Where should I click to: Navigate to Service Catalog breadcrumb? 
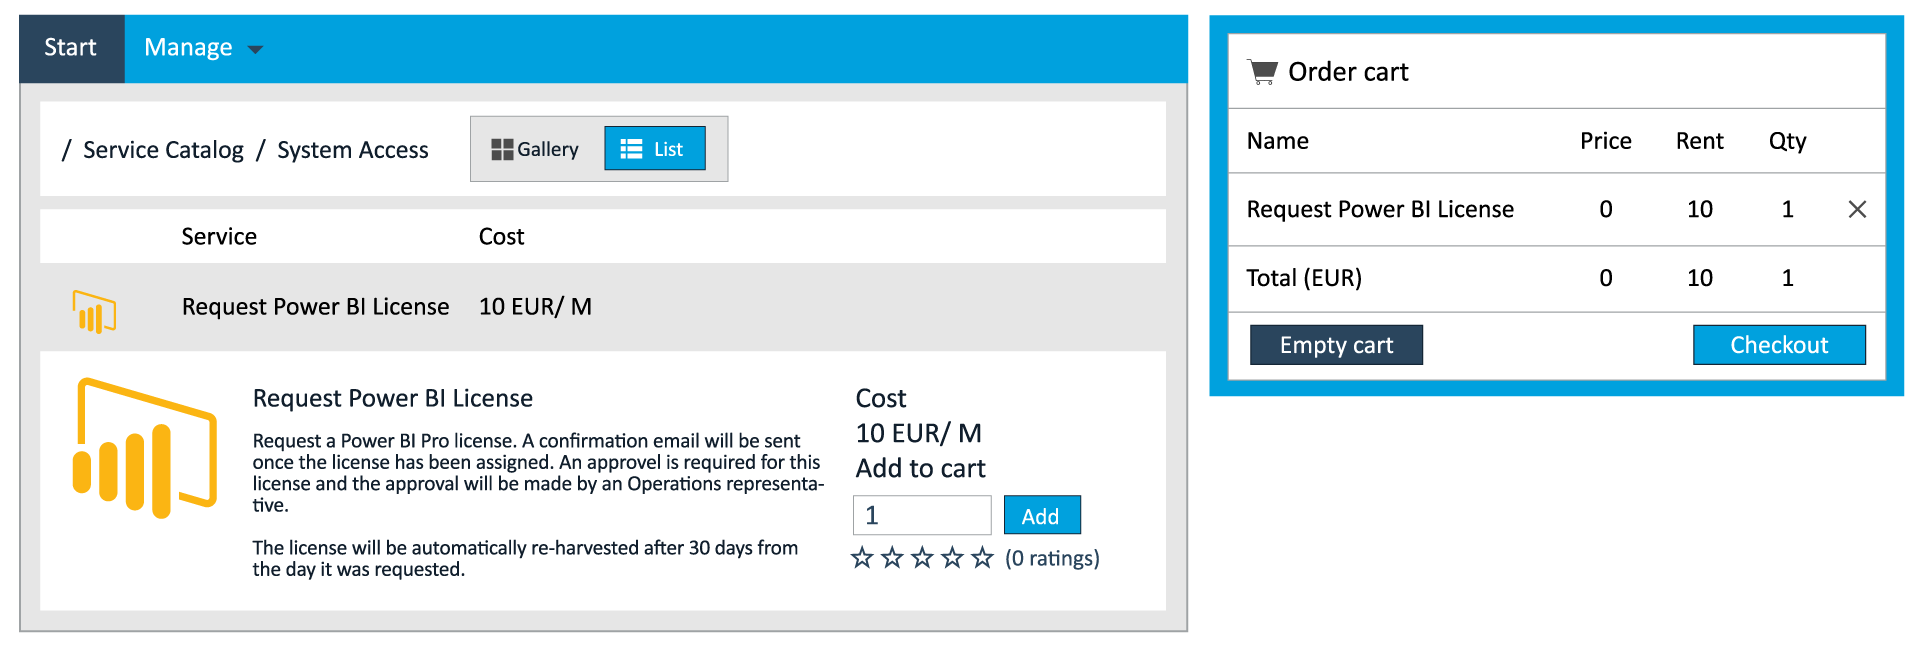pos(163,150)
